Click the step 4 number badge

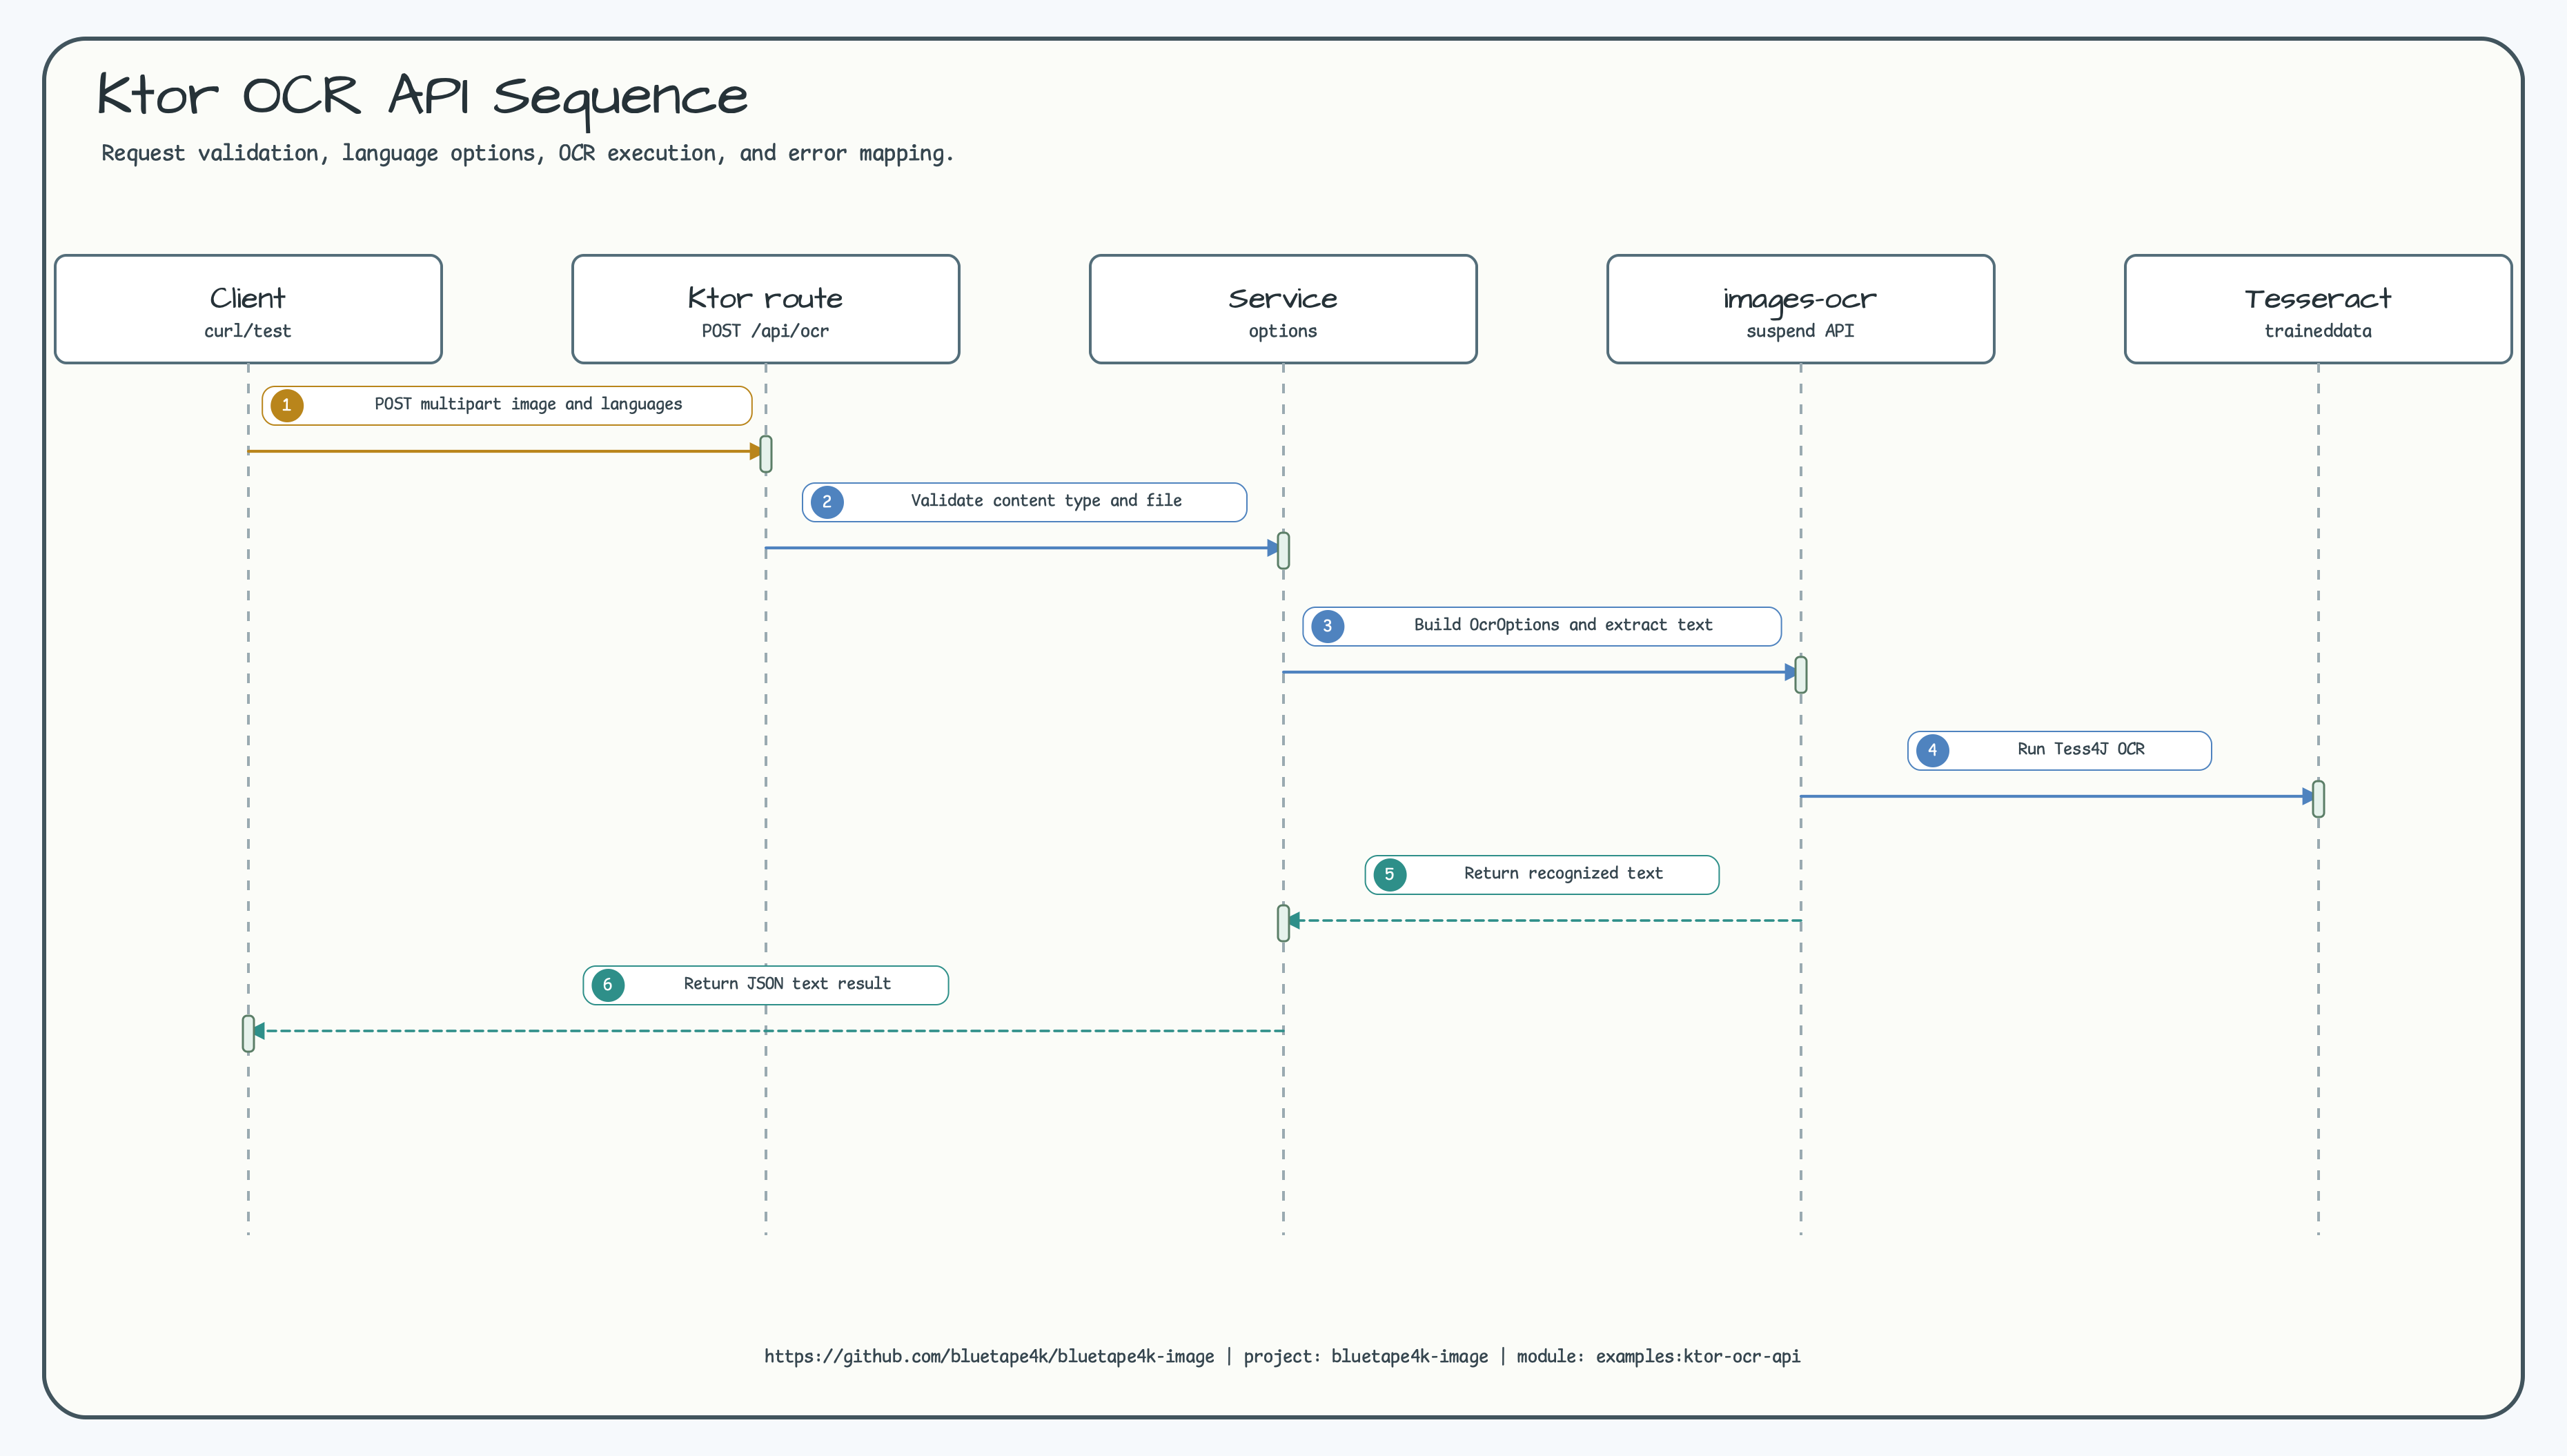click(x=1933, y=750)
